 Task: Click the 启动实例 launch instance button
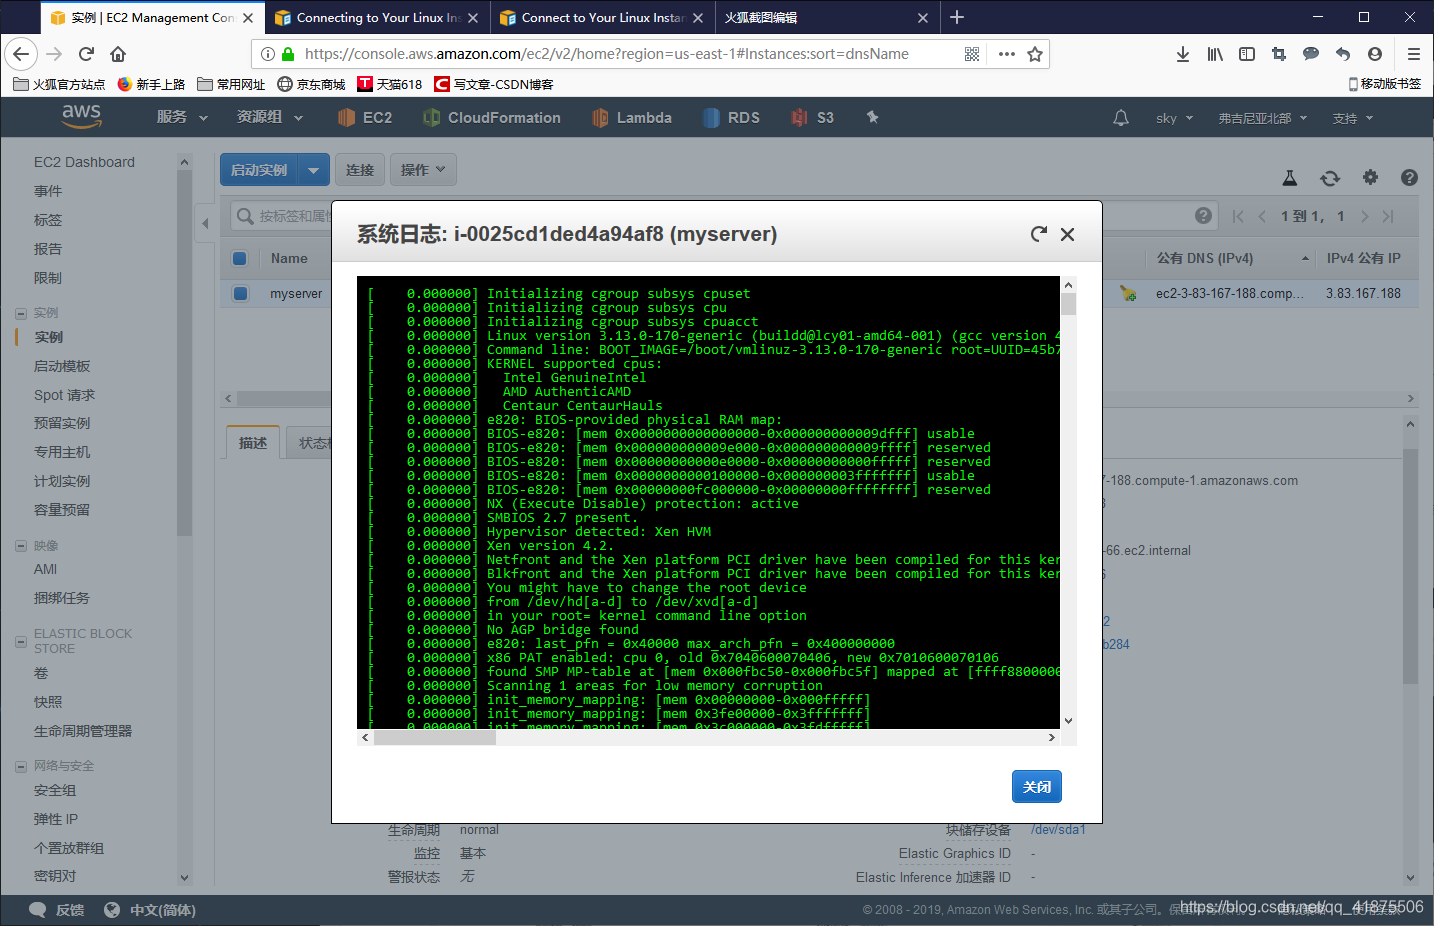click(x=259, y=170)
